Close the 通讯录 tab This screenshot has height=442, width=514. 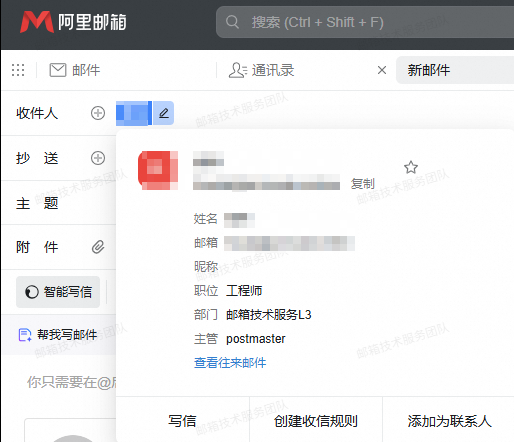click(382, 70)
